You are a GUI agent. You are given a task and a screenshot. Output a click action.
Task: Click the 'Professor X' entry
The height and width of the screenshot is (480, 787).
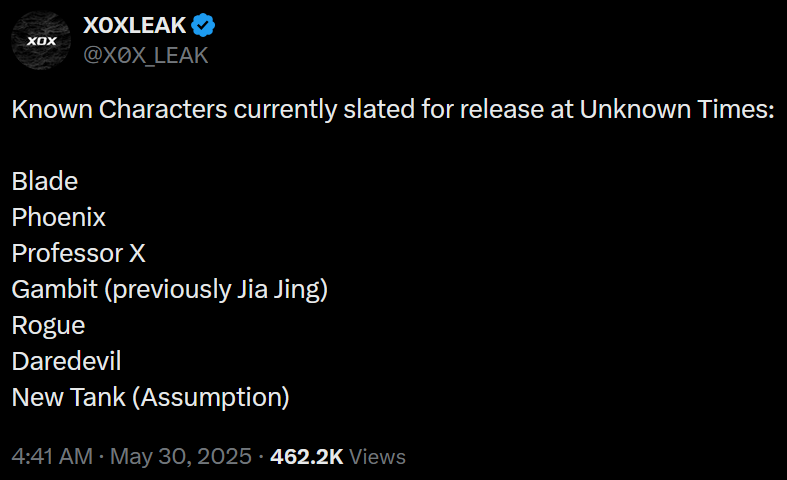pos(79,253)
